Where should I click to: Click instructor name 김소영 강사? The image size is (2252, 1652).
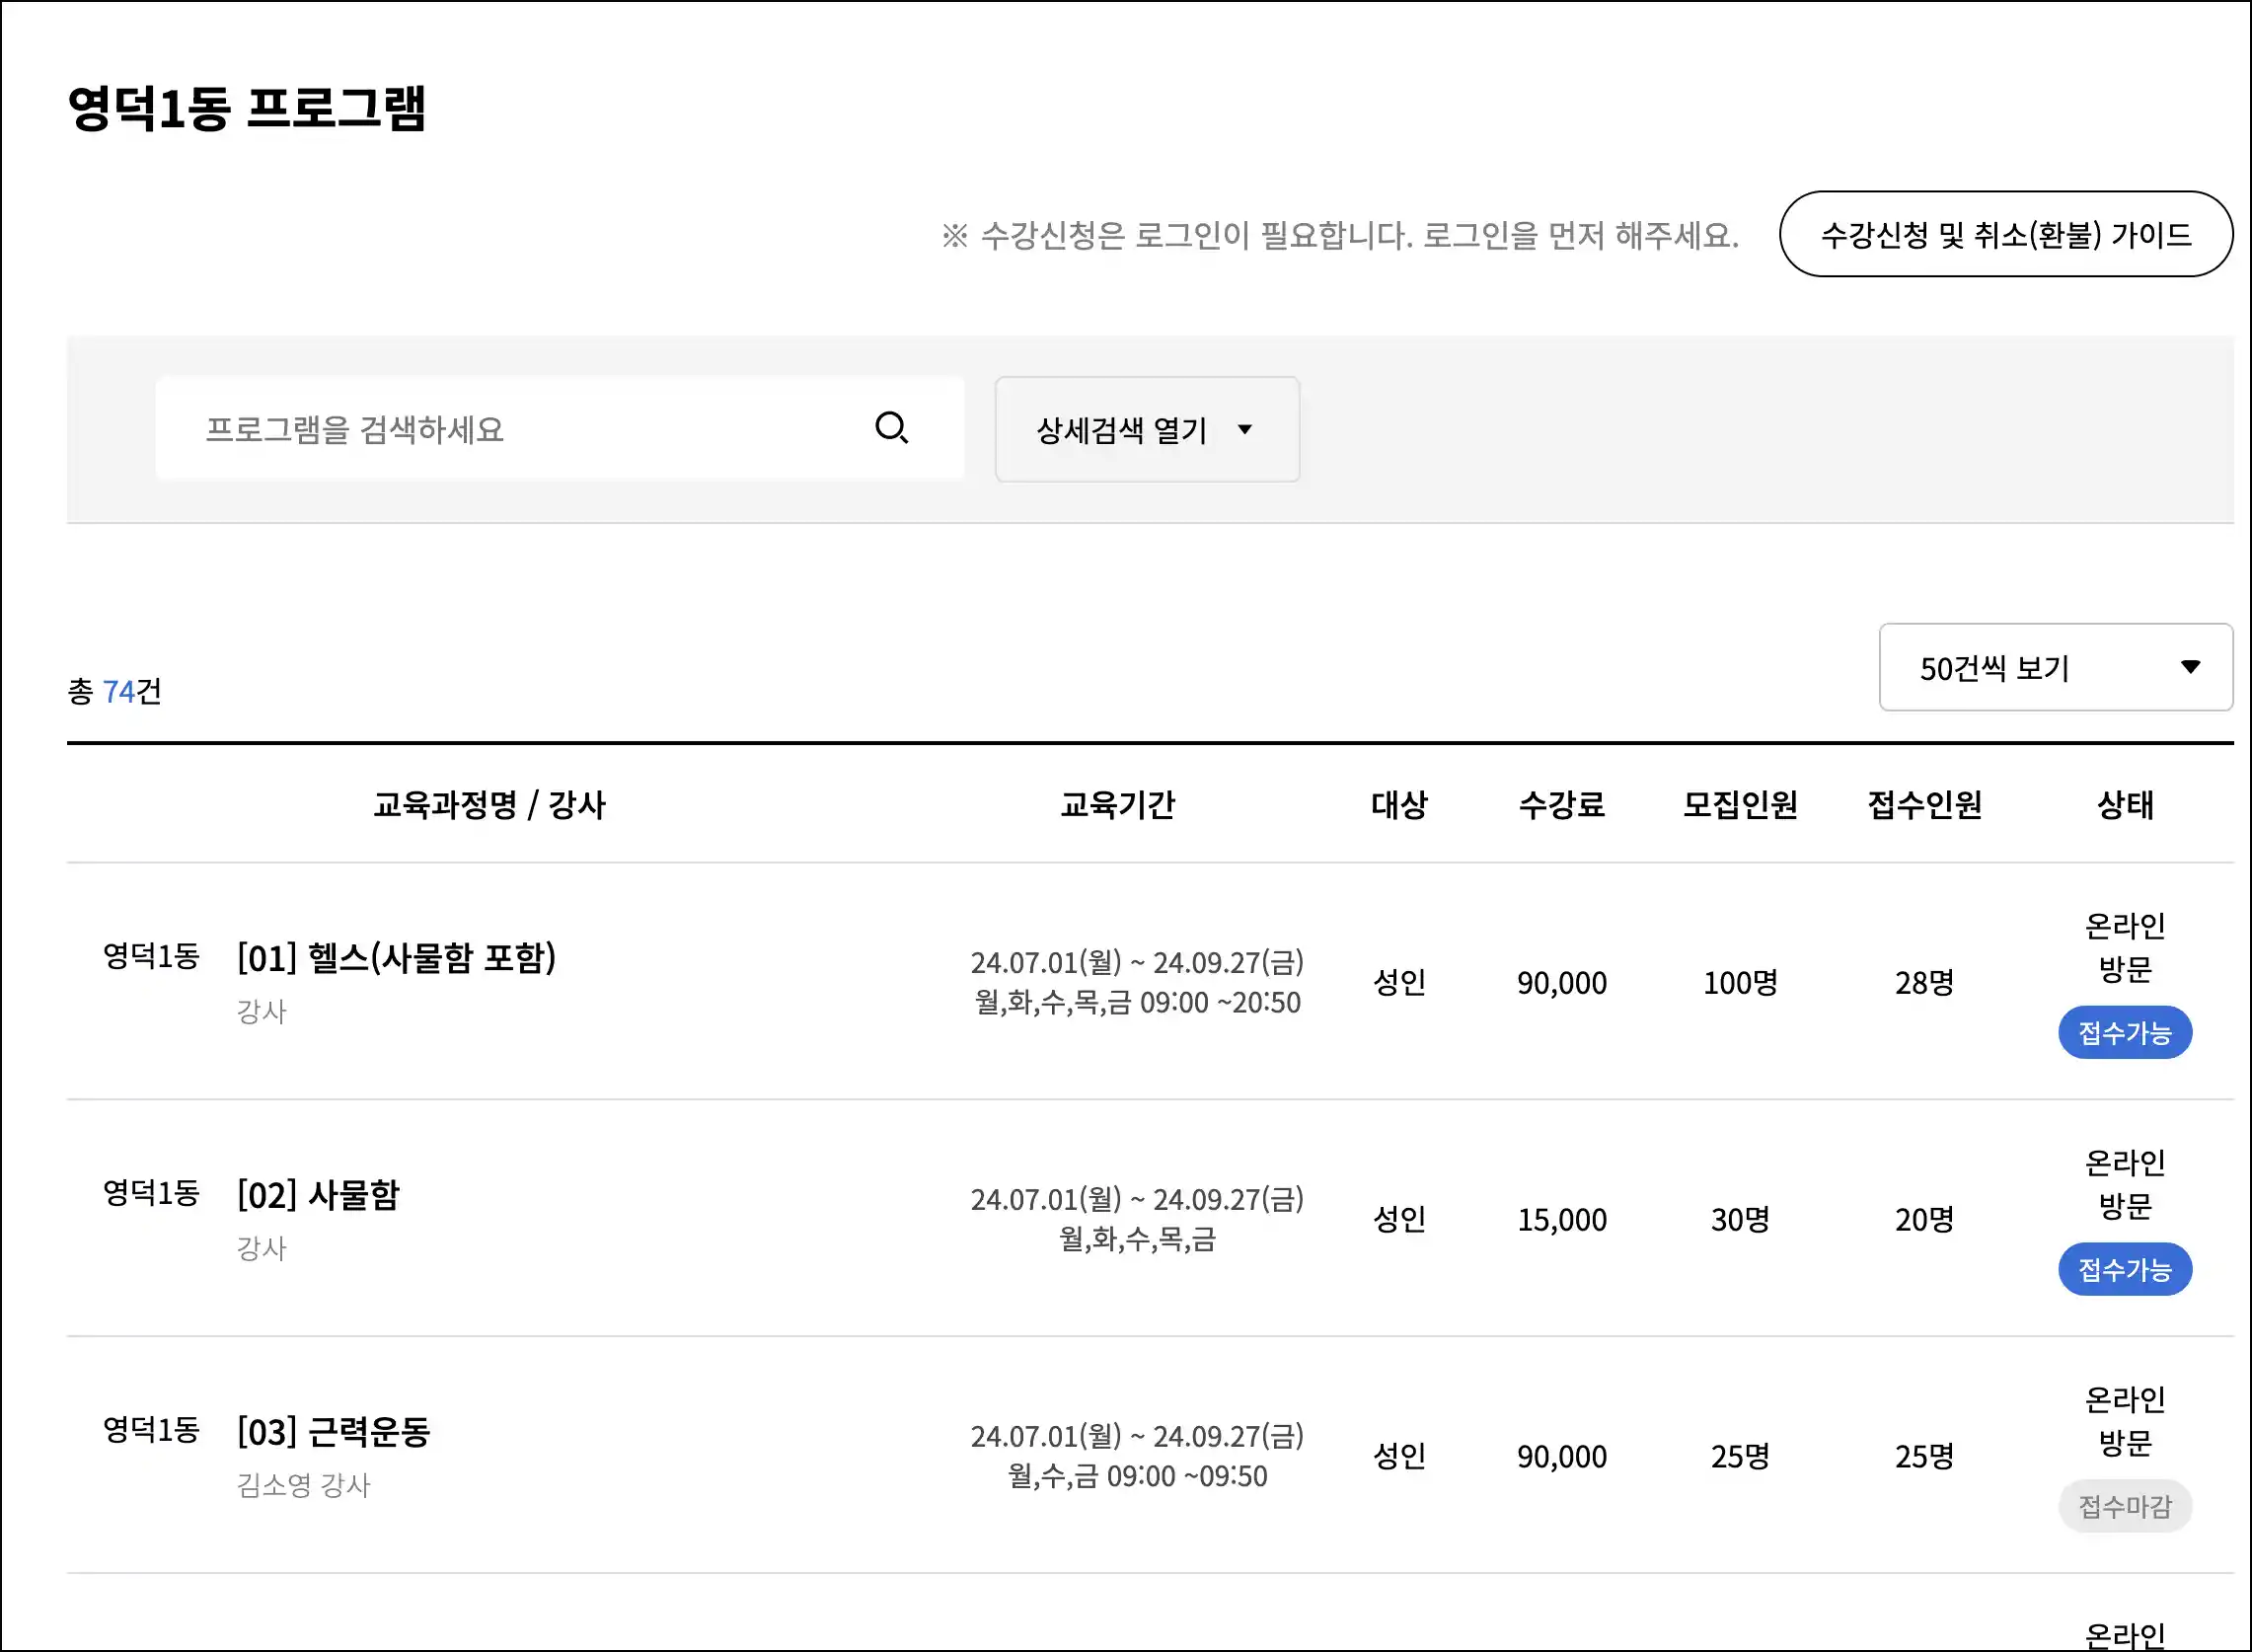303,1485
